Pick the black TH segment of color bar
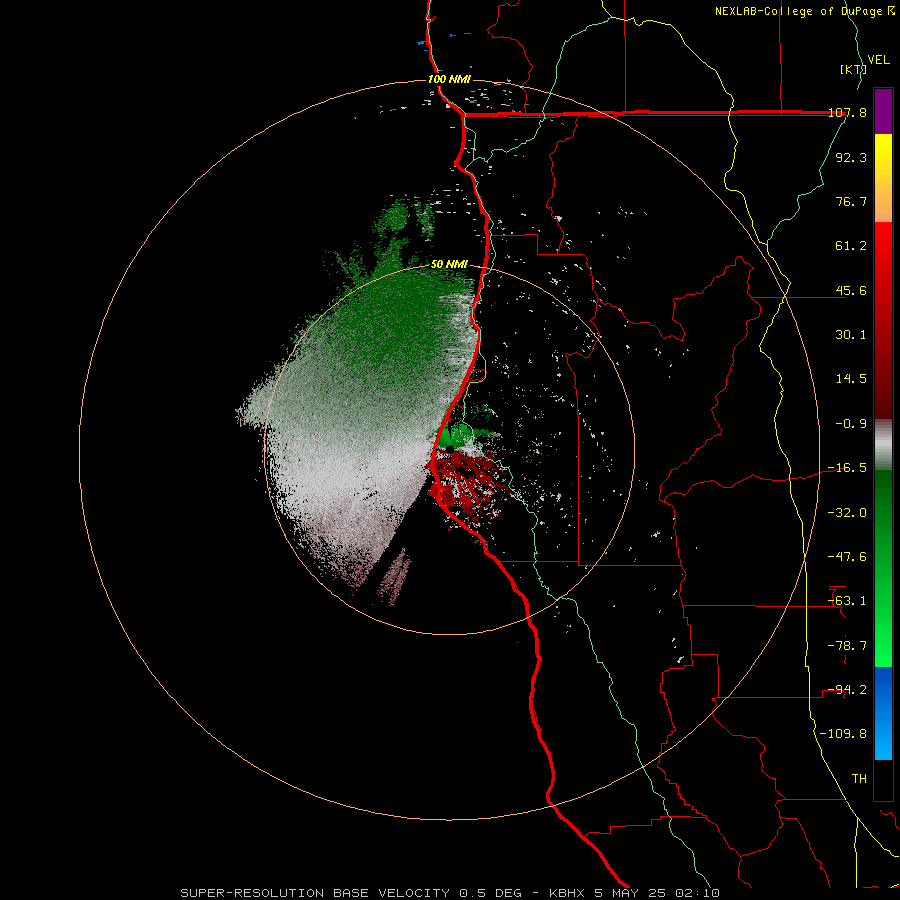Viewport: 900px width, 900px height. coord(883,780)
